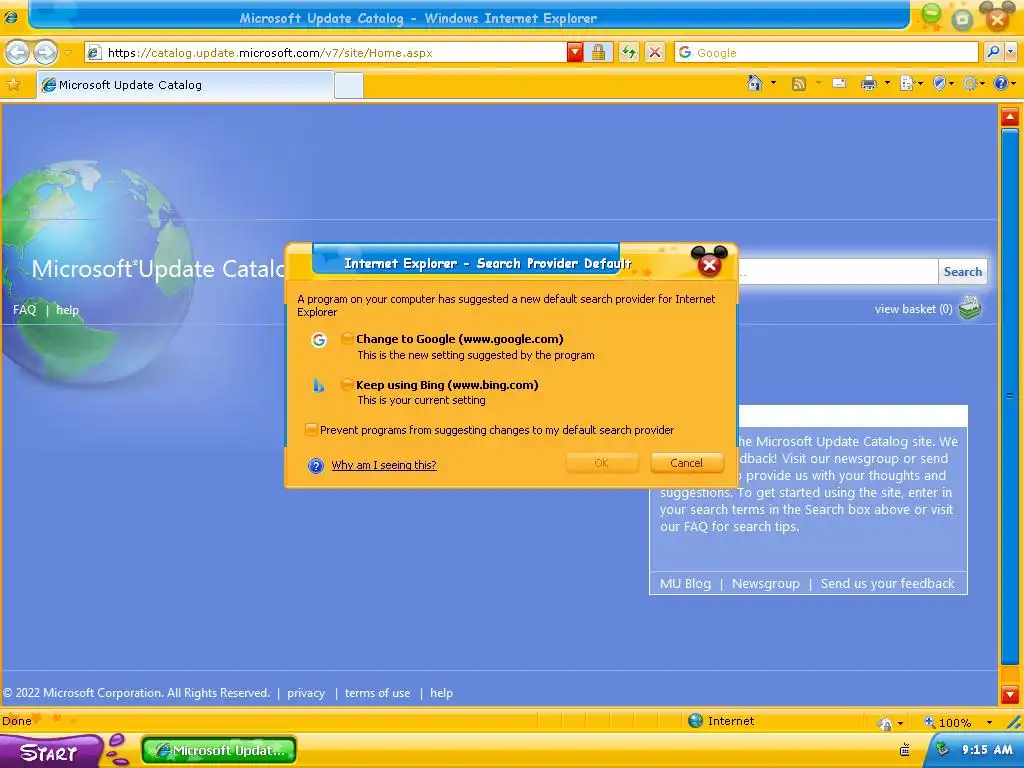The width and height of the screenshot is (1024, 768).
Task: Click the view basket (0) link
Action: tap(914, 309)
